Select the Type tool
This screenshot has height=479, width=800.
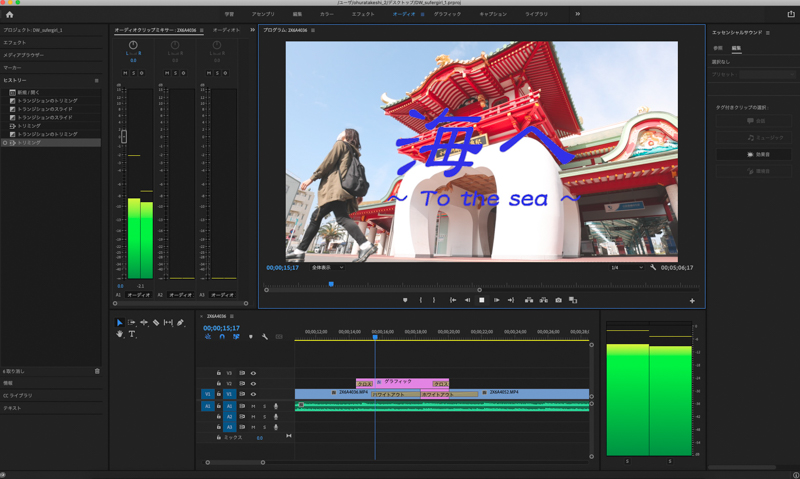[x=131, y=334]
